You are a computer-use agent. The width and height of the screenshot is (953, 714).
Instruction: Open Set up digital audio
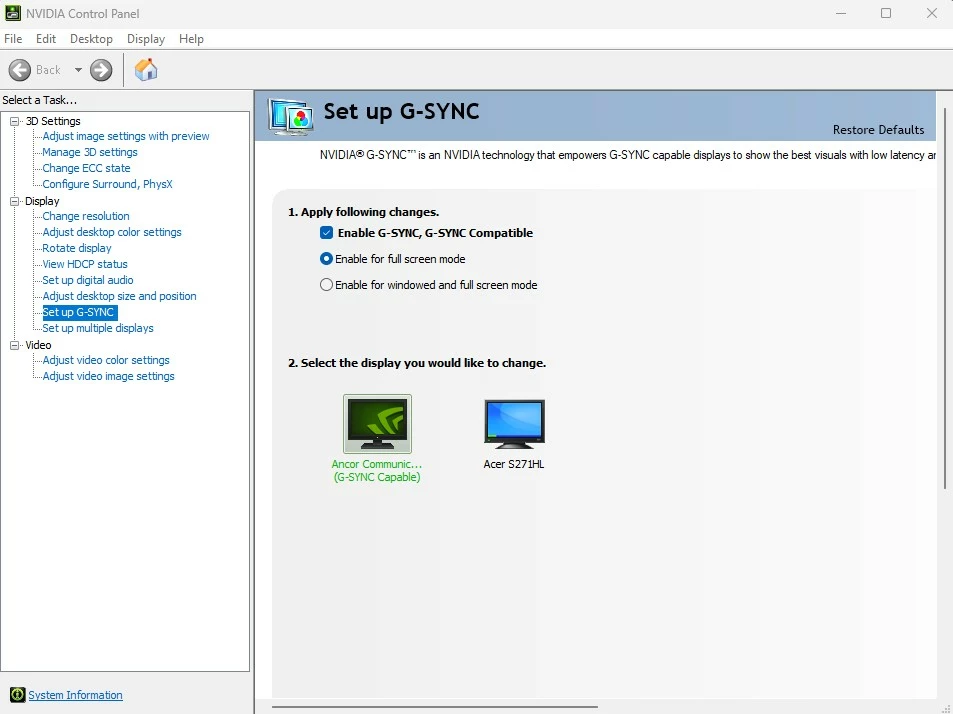(88, 280)
